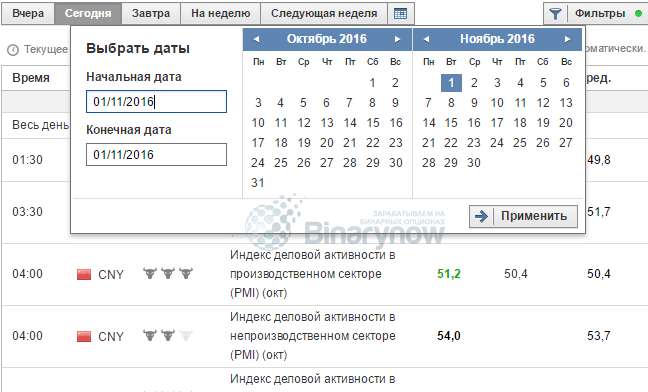648x392 pixels.
Task: Switch to the Вчера tab
Action: click(x=28, y=14)
